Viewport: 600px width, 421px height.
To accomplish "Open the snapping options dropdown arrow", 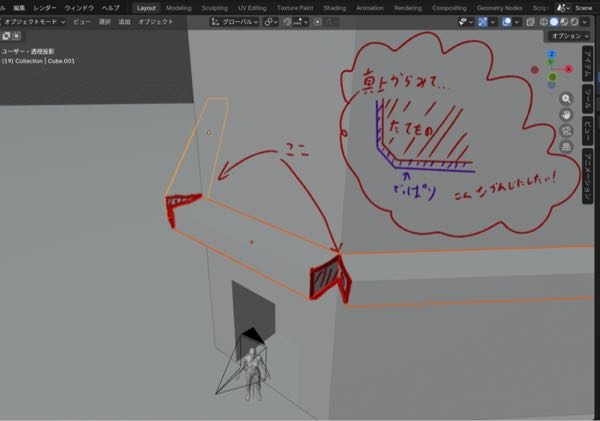I will point(305,22).
